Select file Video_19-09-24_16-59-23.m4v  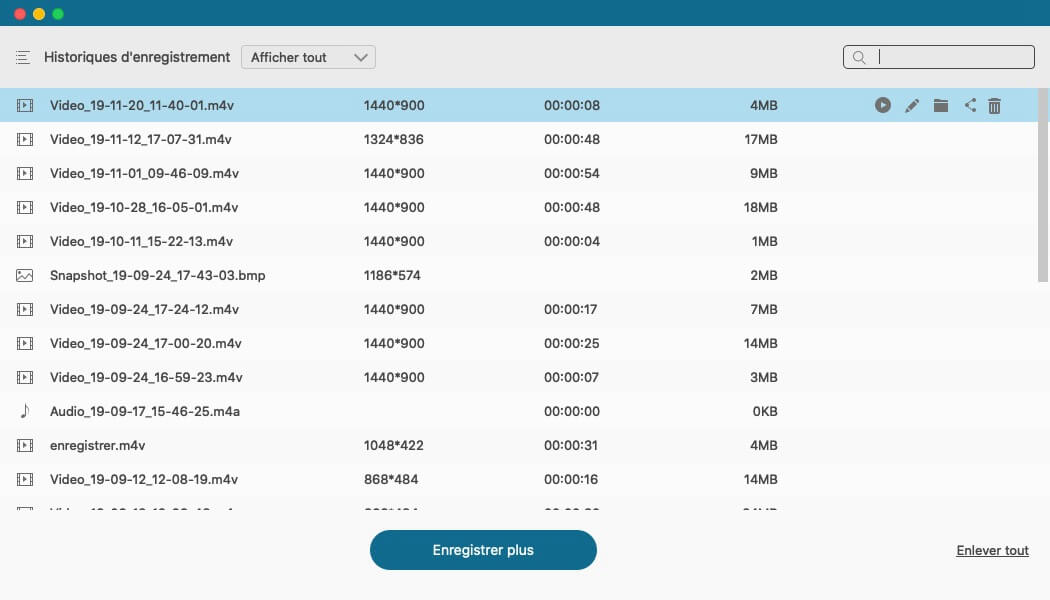click(146, 377)
